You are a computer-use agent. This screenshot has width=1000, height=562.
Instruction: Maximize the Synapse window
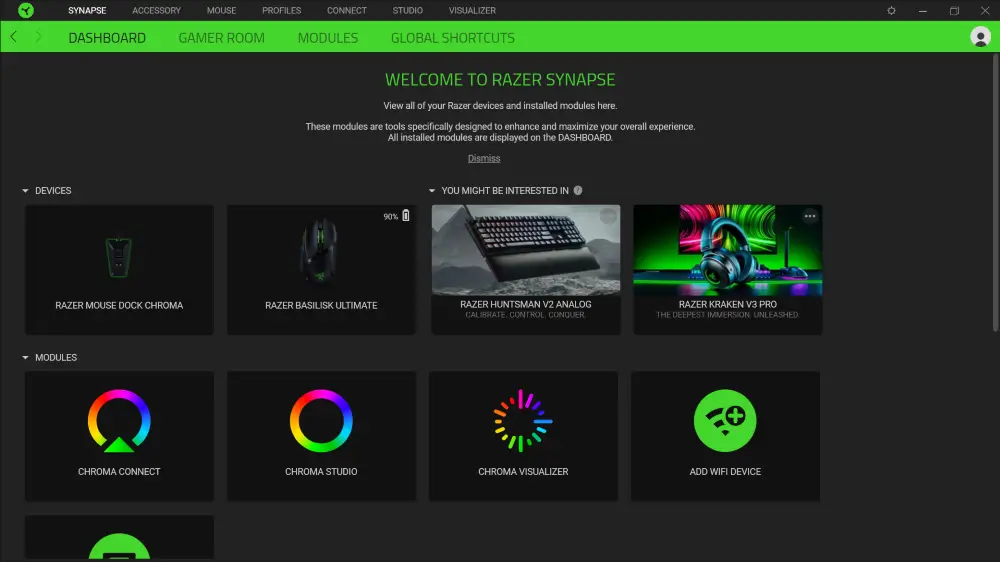pyautogui.click(x=954, y=11)
